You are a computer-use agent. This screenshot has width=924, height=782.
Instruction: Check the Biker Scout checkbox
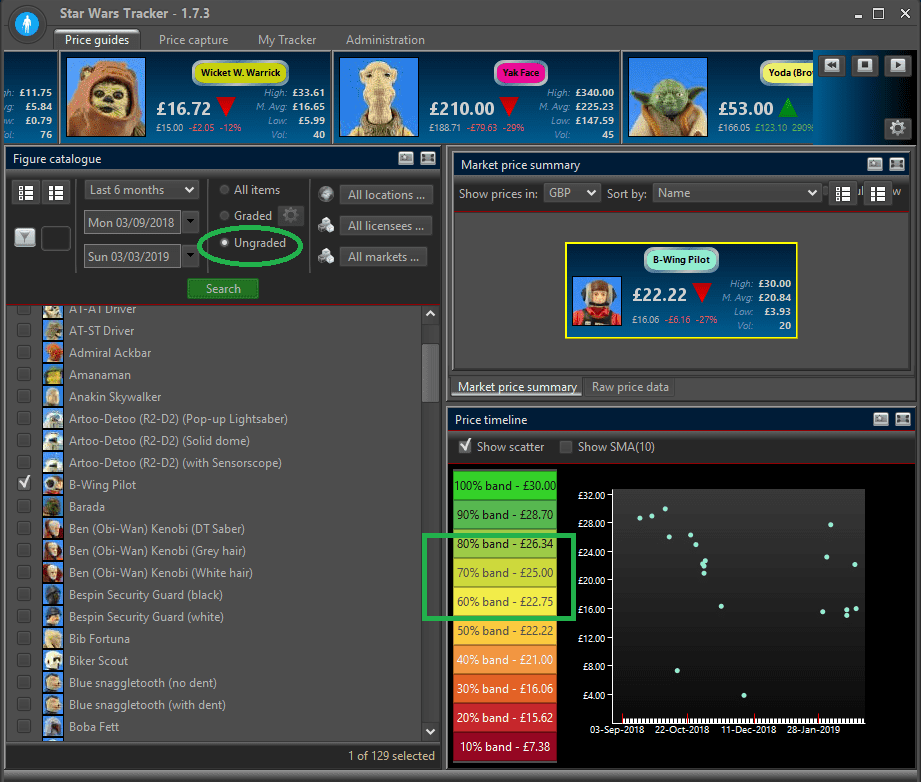coord(24,660)
